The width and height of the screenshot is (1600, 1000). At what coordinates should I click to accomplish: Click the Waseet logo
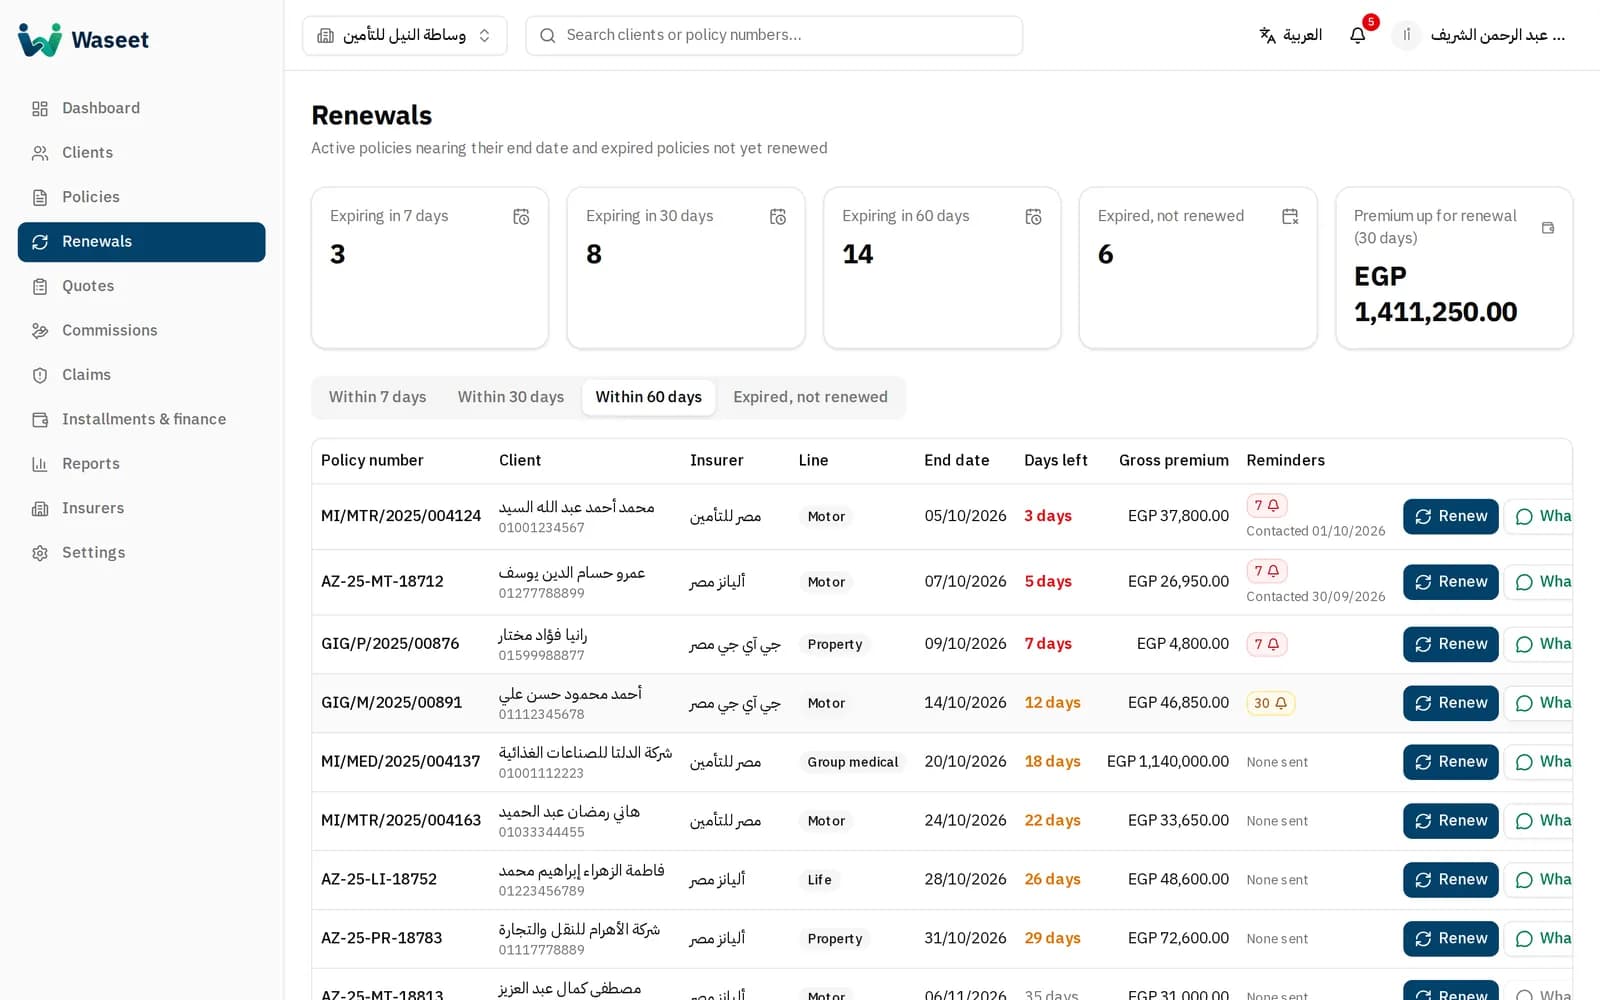[x=84, y=40]
